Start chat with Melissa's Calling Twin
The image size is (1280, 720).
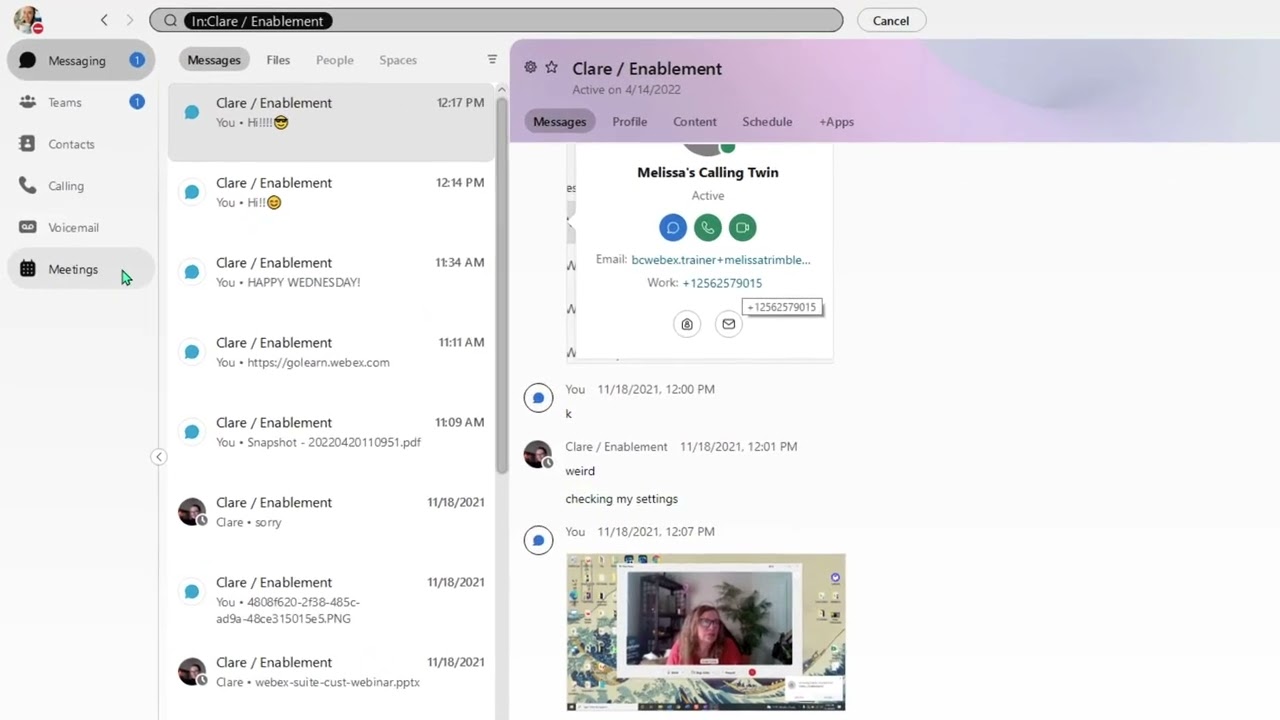(673, 228)
